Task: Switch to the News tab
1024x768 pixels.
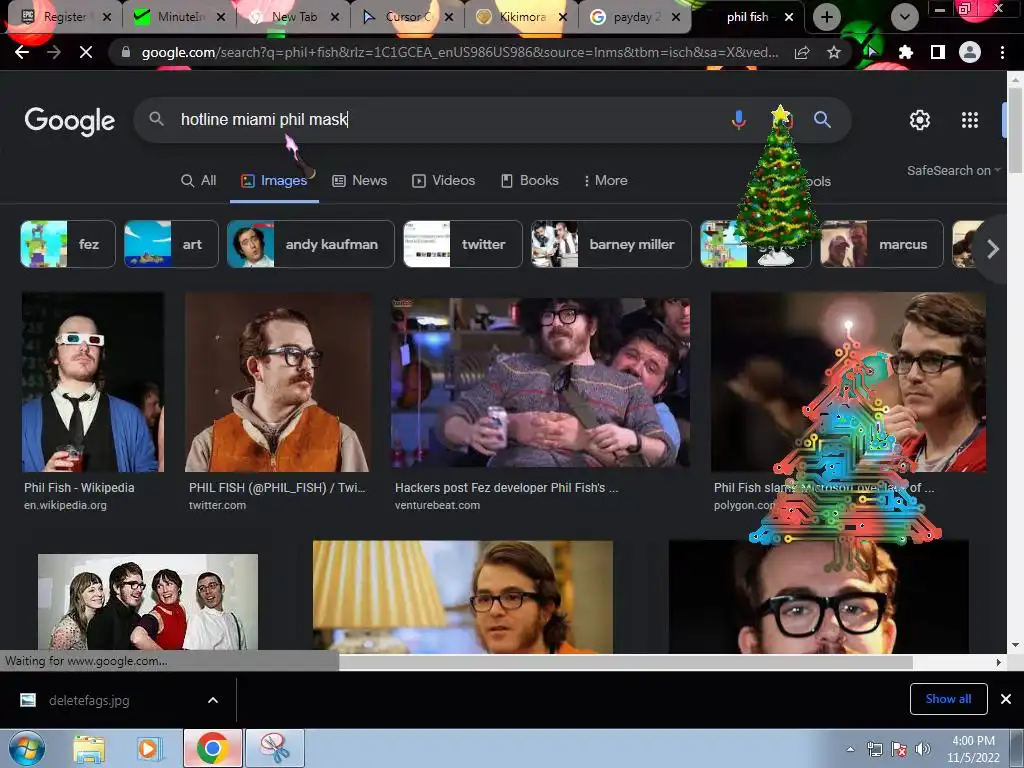Action: coord(360,181)
